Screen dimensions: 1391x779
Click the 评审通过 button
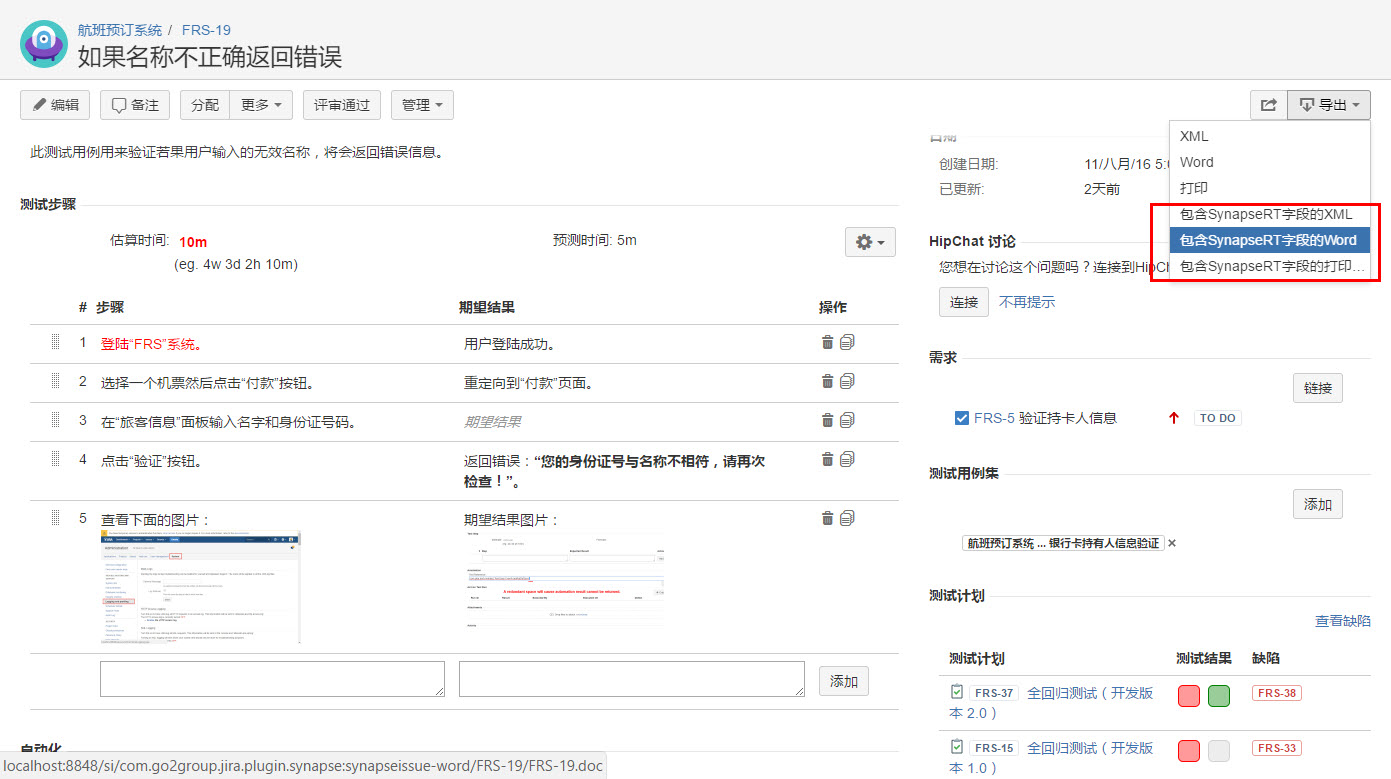342,105
